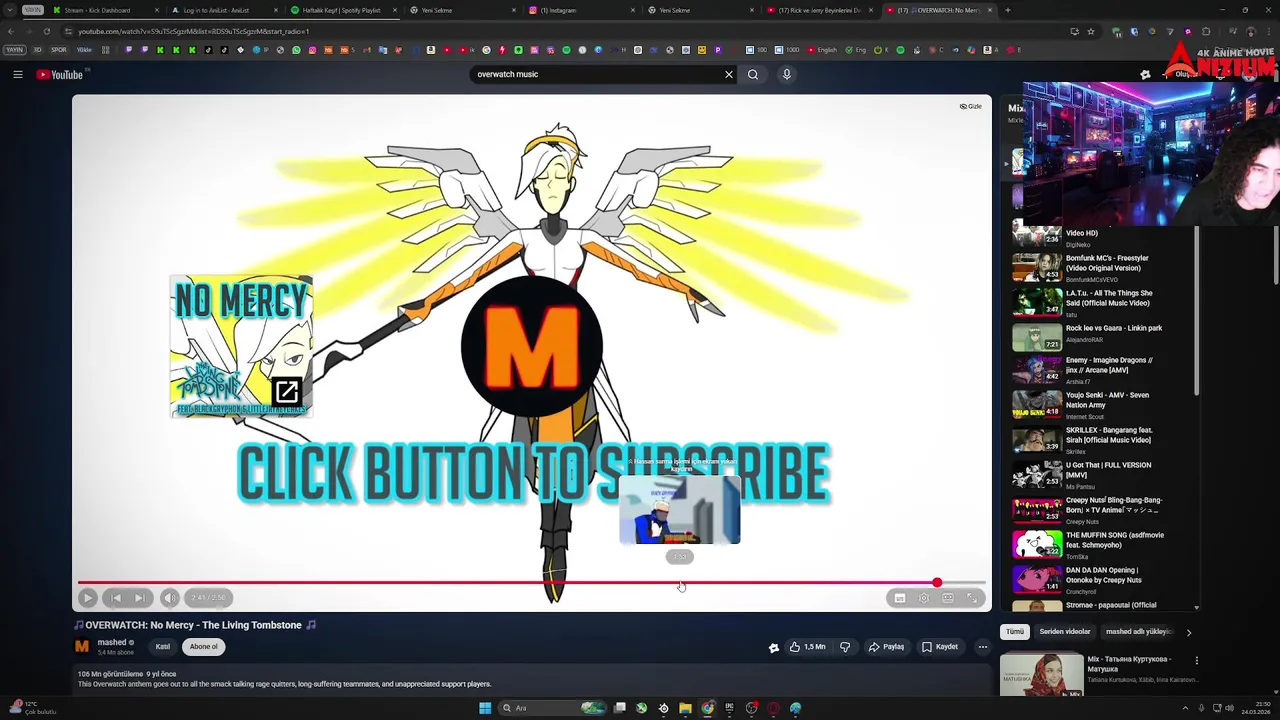This screenshot has width=1280, height=720.
Task: Mute the video volume speaker icon
Action: click(x=170, y=598)
